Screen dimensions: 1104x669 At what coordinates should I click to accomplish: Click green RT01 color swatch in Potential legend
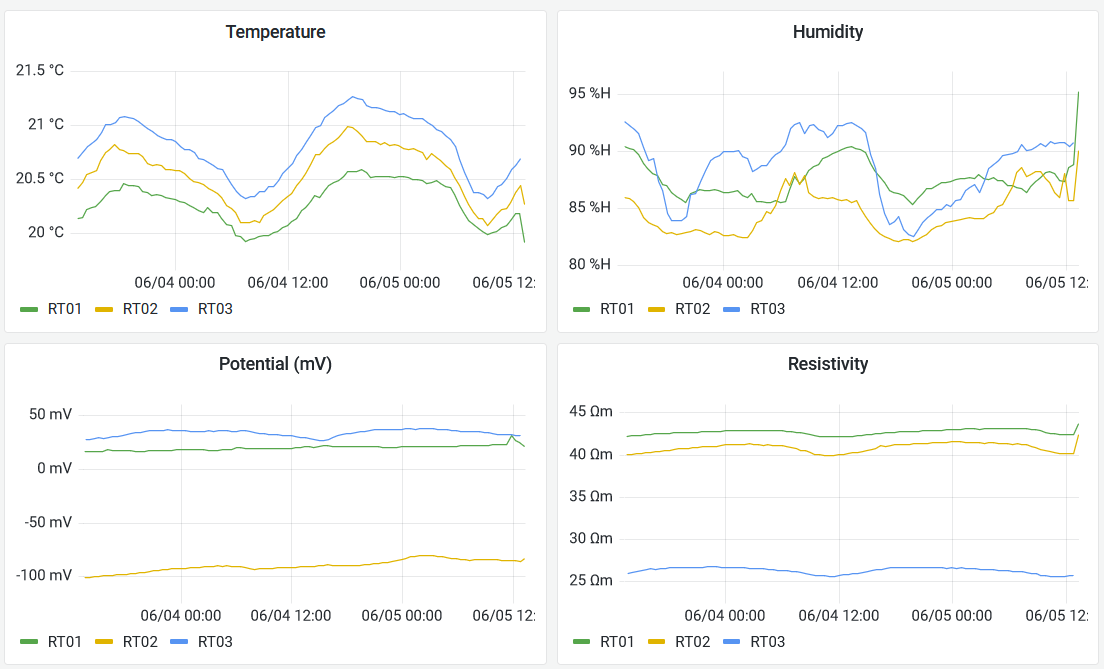click(x=29, y=642)
